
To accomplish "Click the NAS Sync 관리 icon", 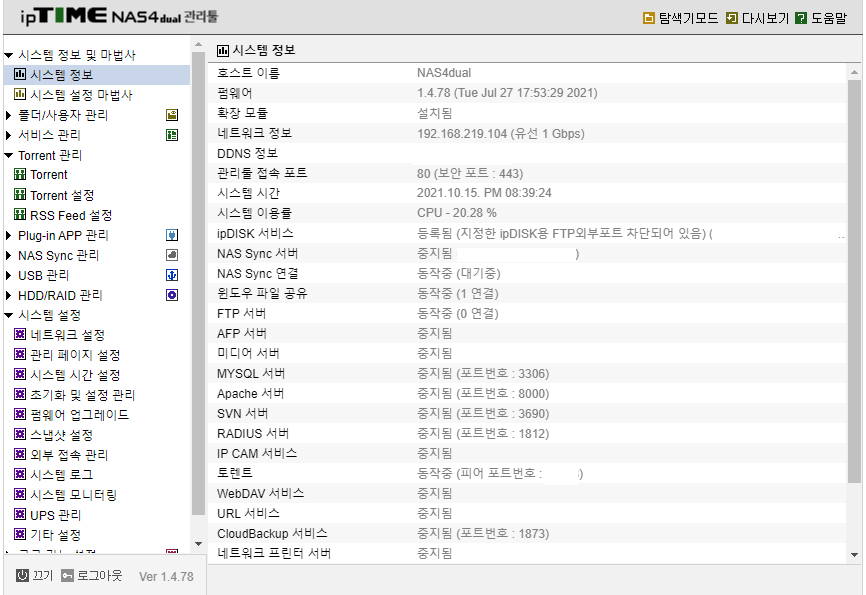I will tap(172, 255).
